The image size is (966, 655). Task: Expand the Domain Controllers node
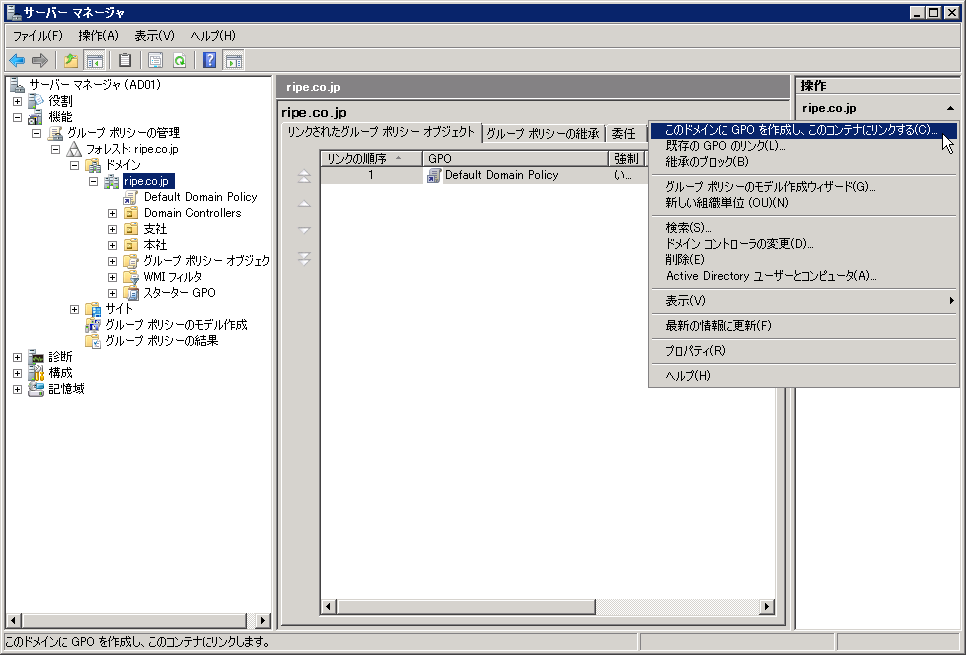[112, 213]
